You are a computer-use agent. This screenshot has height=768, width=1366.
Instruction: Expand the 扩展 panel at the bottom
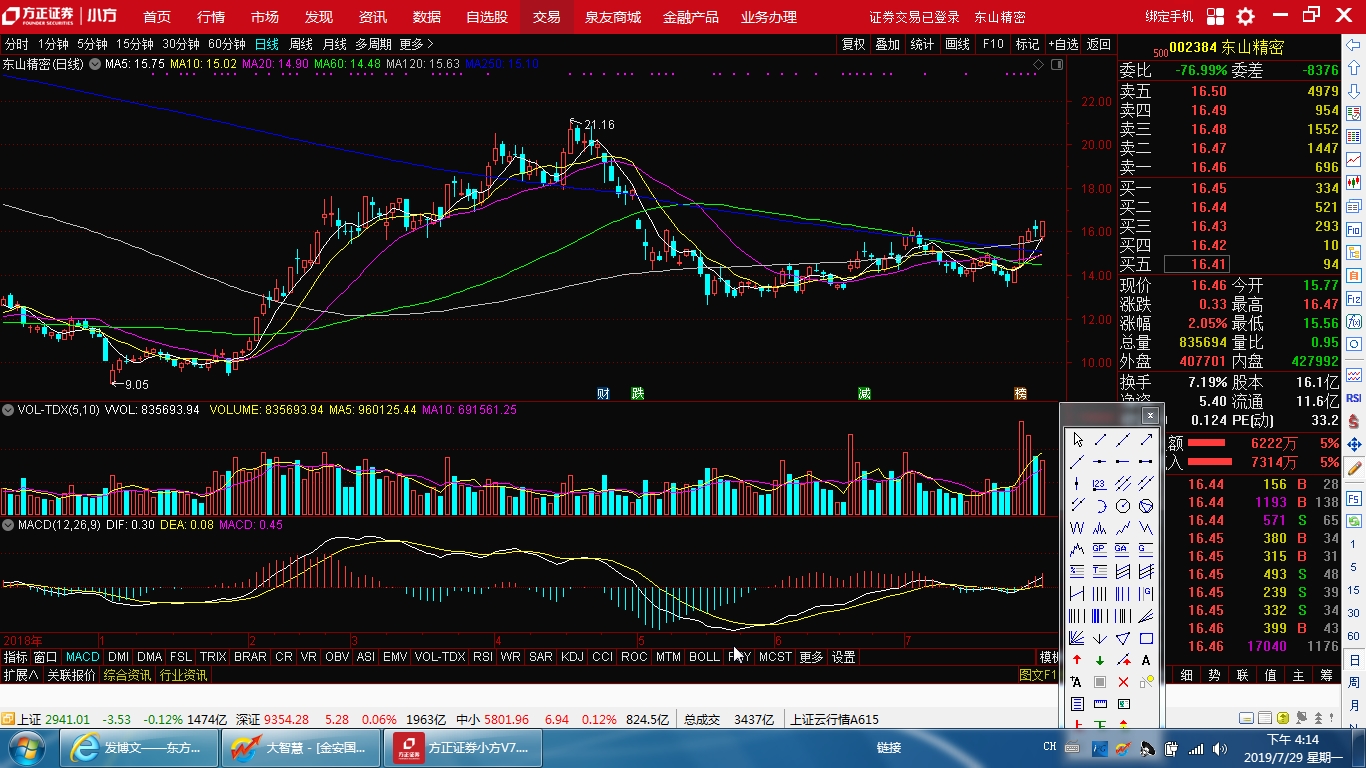point(20,675)
